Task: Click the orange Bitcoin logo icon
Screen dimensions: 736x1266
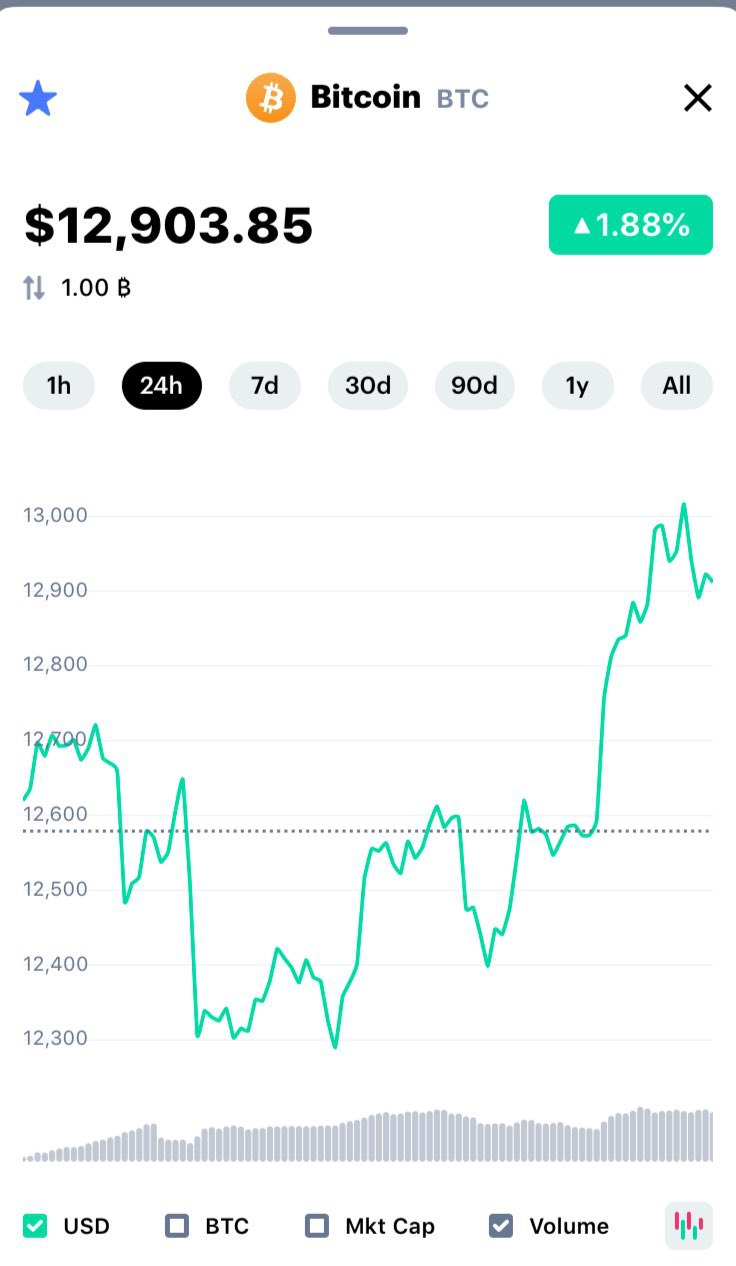Action: (x=270, y=98)
